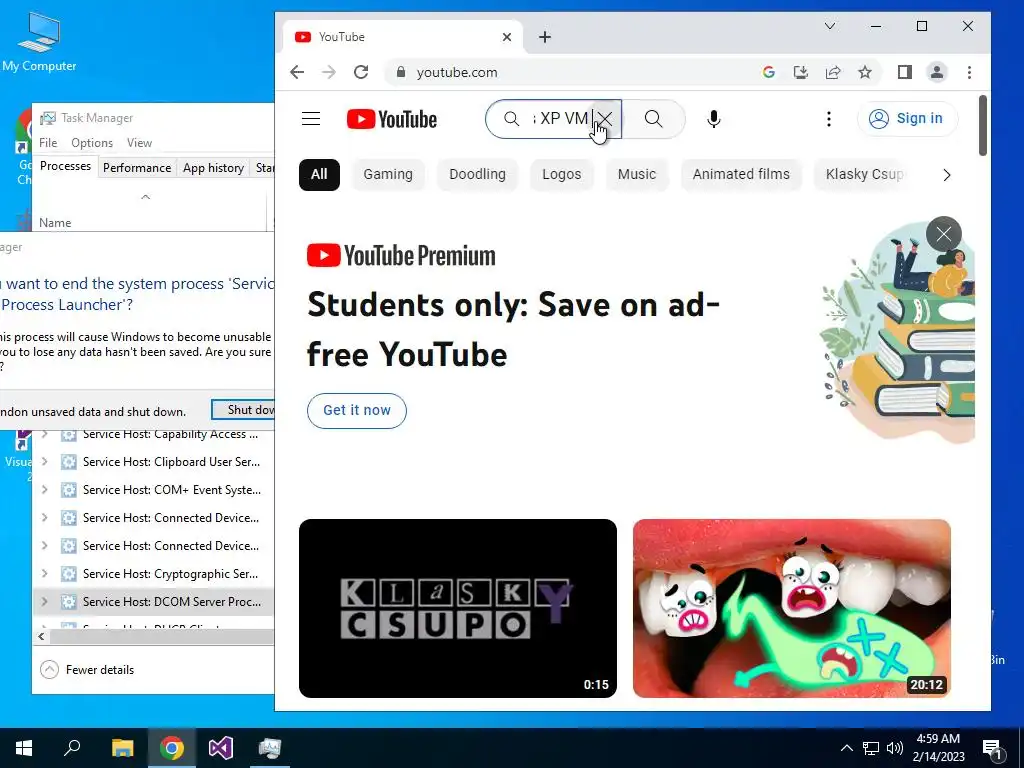Open taskbar search magnifier
Screen dimensions: 1024x768
(x=72, y=748)
